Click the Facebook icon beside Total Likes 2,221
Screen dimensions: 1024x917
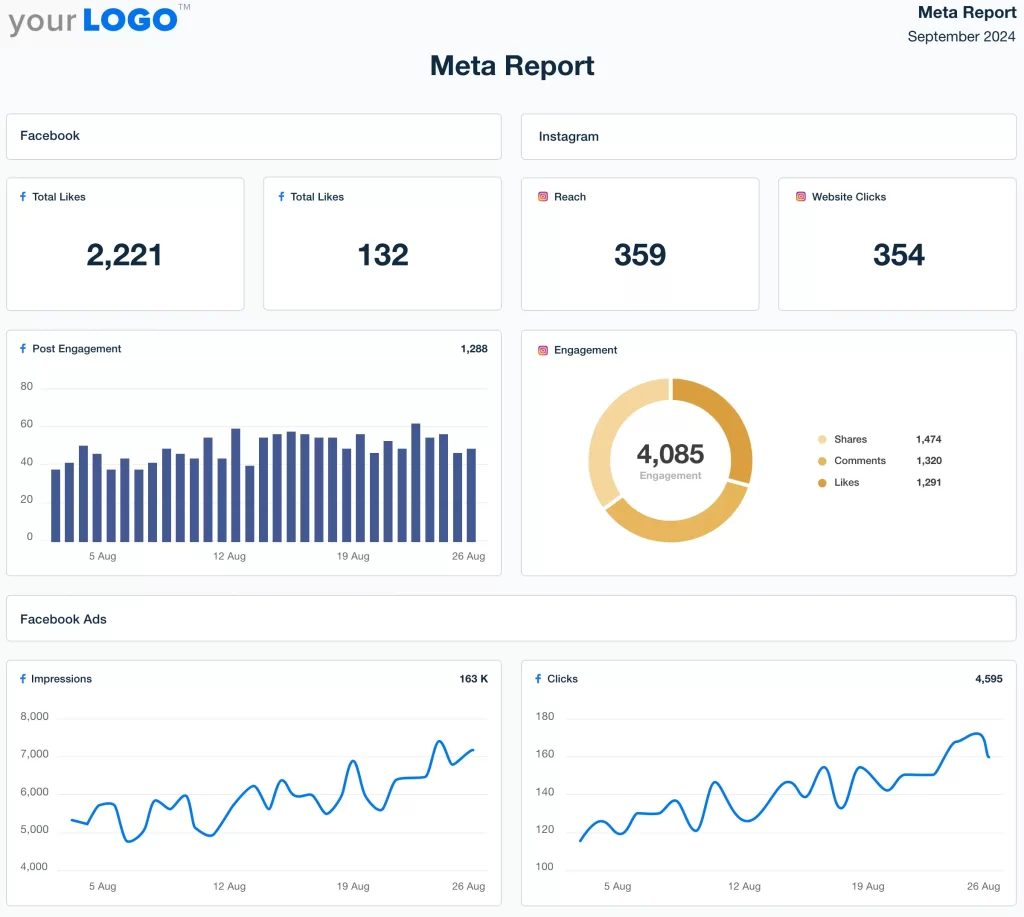25,197
